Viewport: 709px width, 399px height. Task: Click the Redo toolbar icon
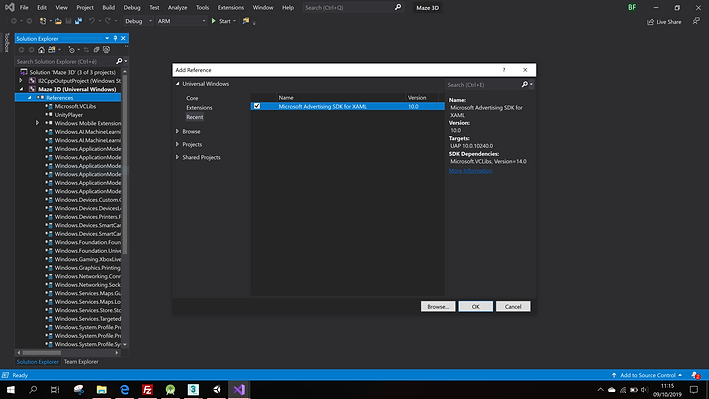coord(108,21)
